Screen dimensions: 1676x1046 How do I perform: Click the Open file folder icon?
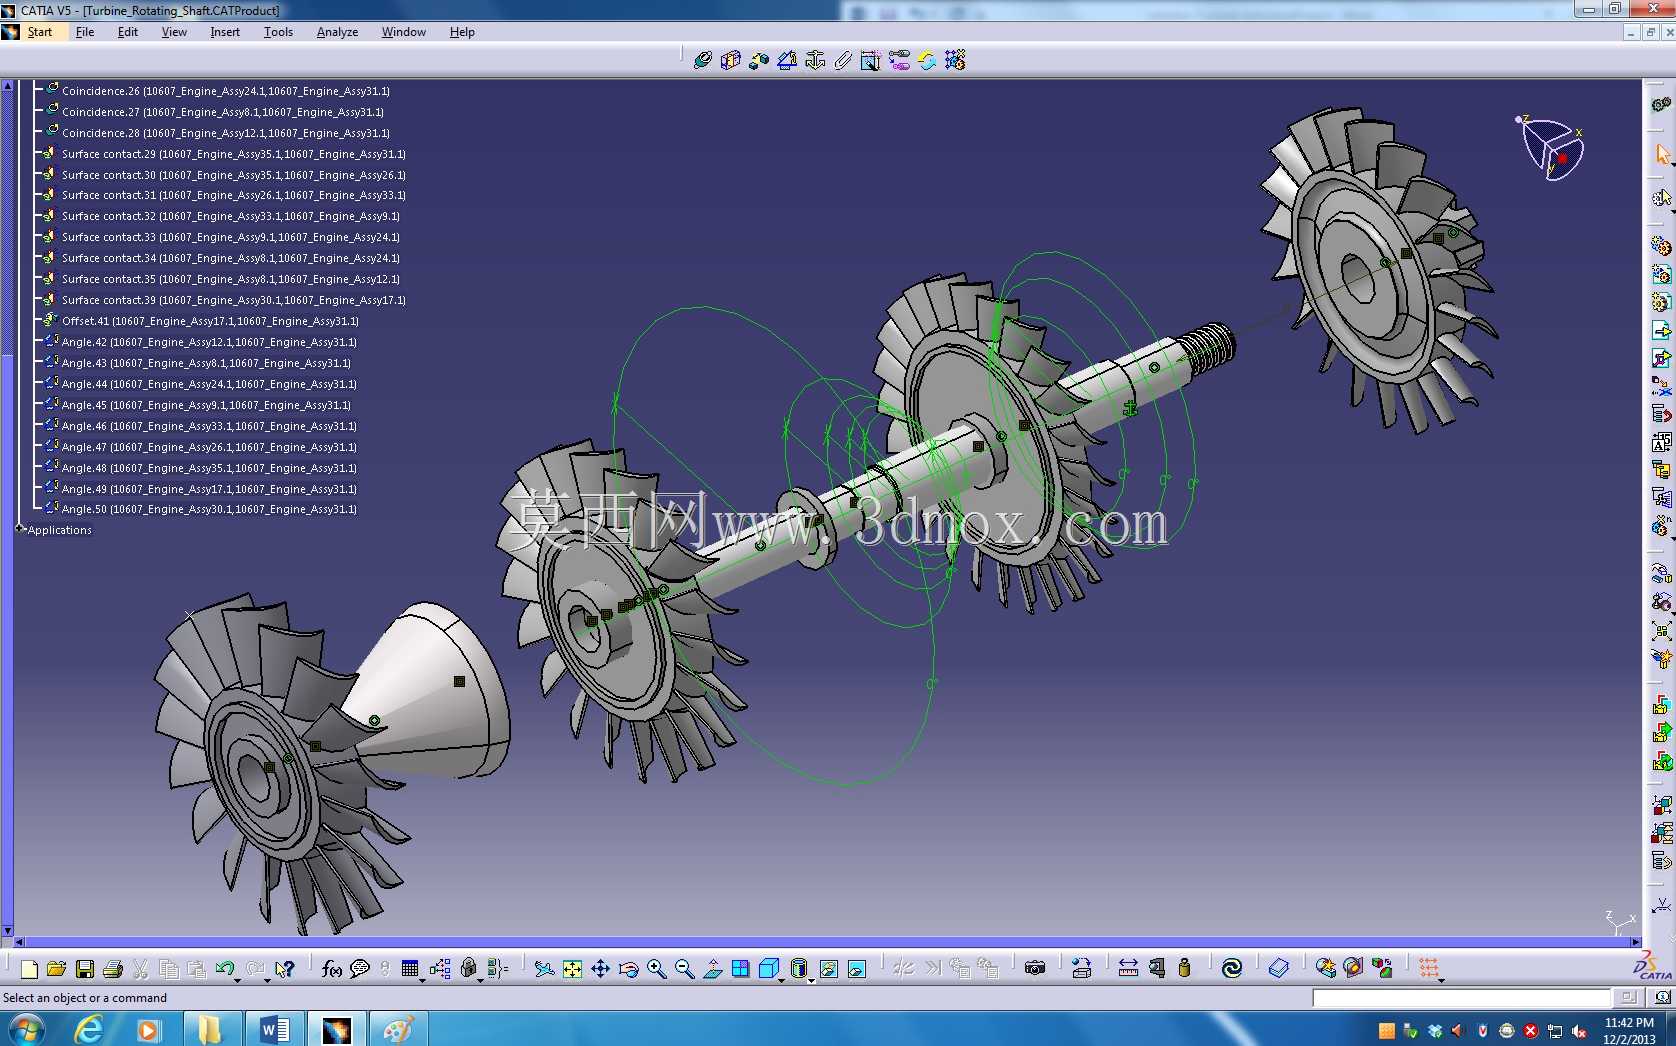56,968
